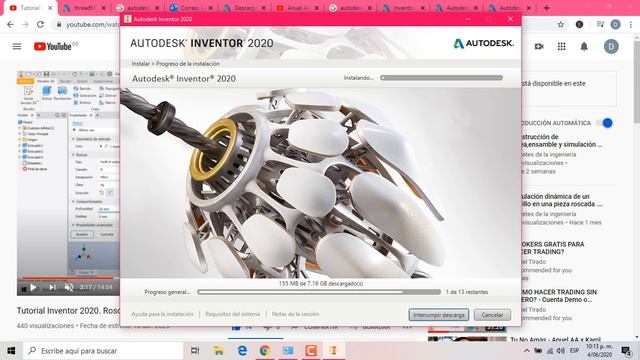Click the Instalando progress bar
The image size is (640, 360).
click(441, 78)
